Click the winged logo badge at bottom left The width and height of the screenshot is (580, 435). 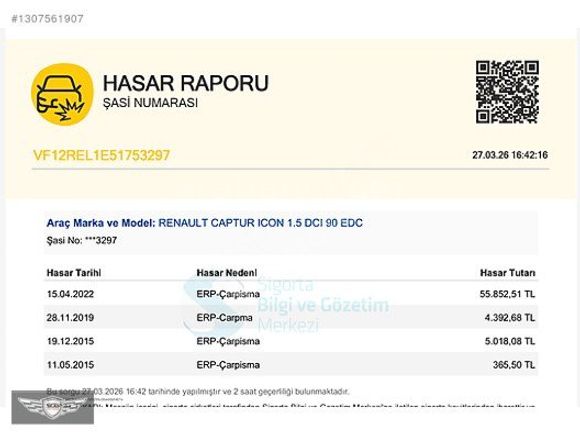[x=53, y=407]
